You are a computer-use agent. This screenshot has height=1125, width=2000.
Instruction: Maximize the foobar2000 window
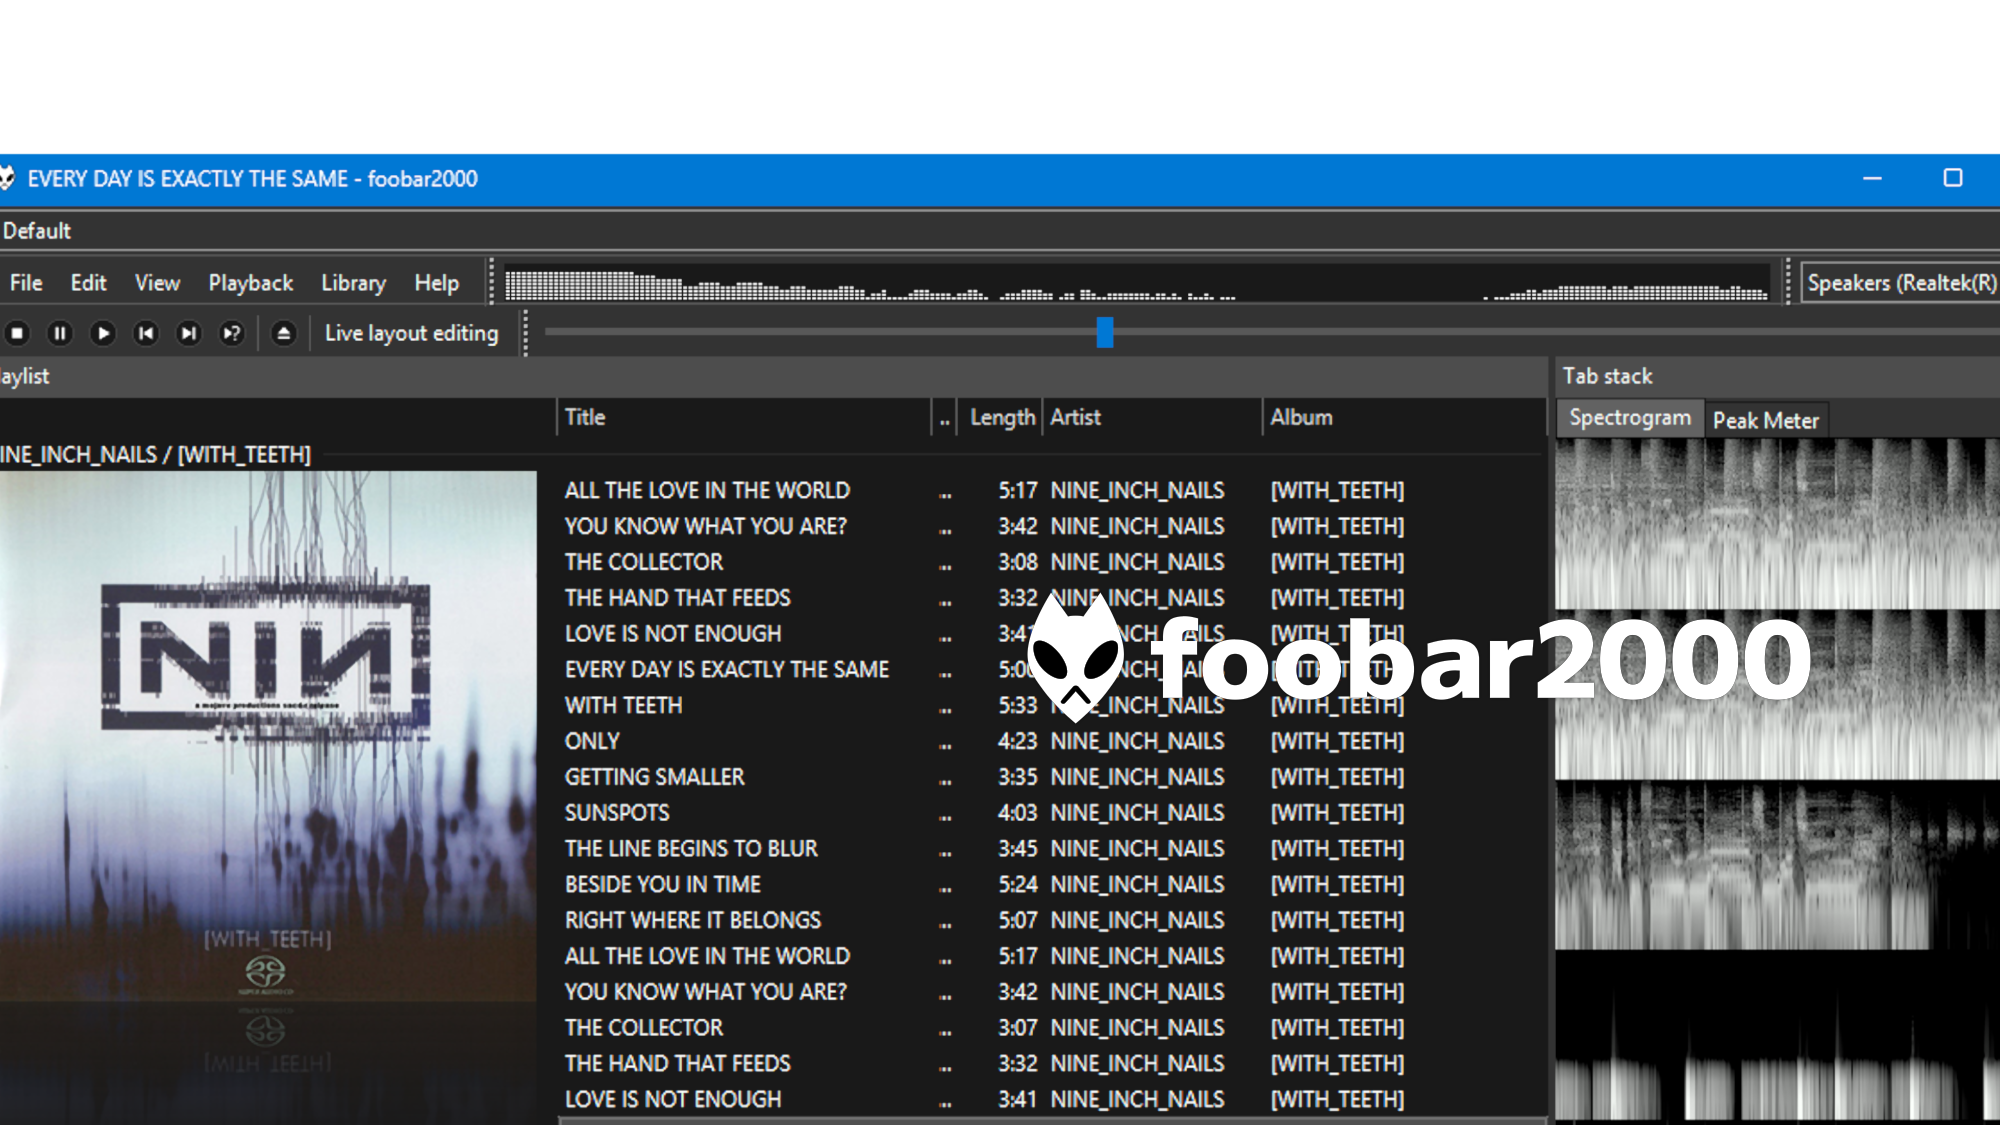coord(1952,178)
